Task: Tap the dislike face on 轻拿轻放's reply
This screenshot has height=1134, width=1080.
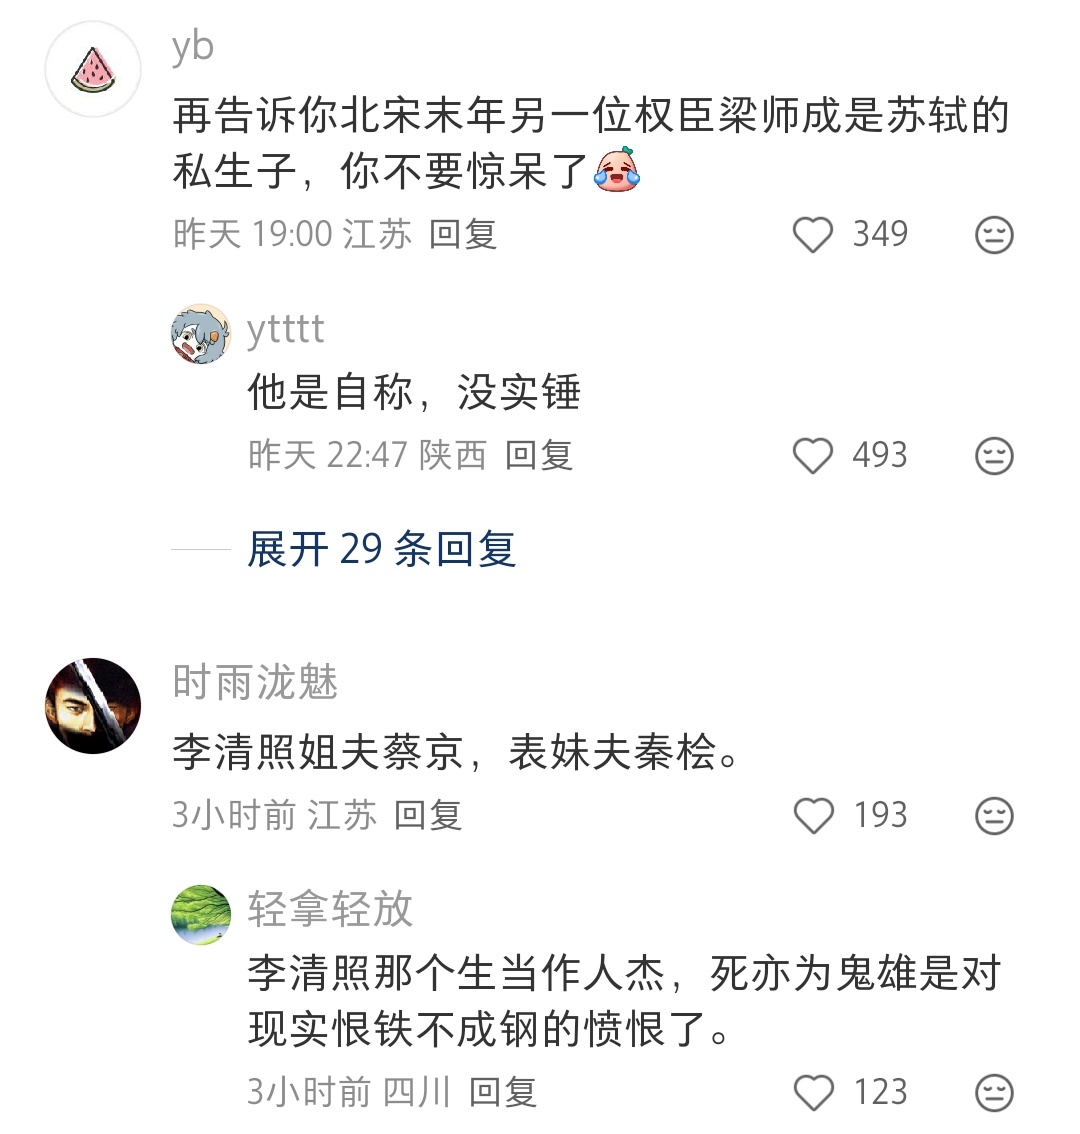Action: click(x=992, y=1093)
